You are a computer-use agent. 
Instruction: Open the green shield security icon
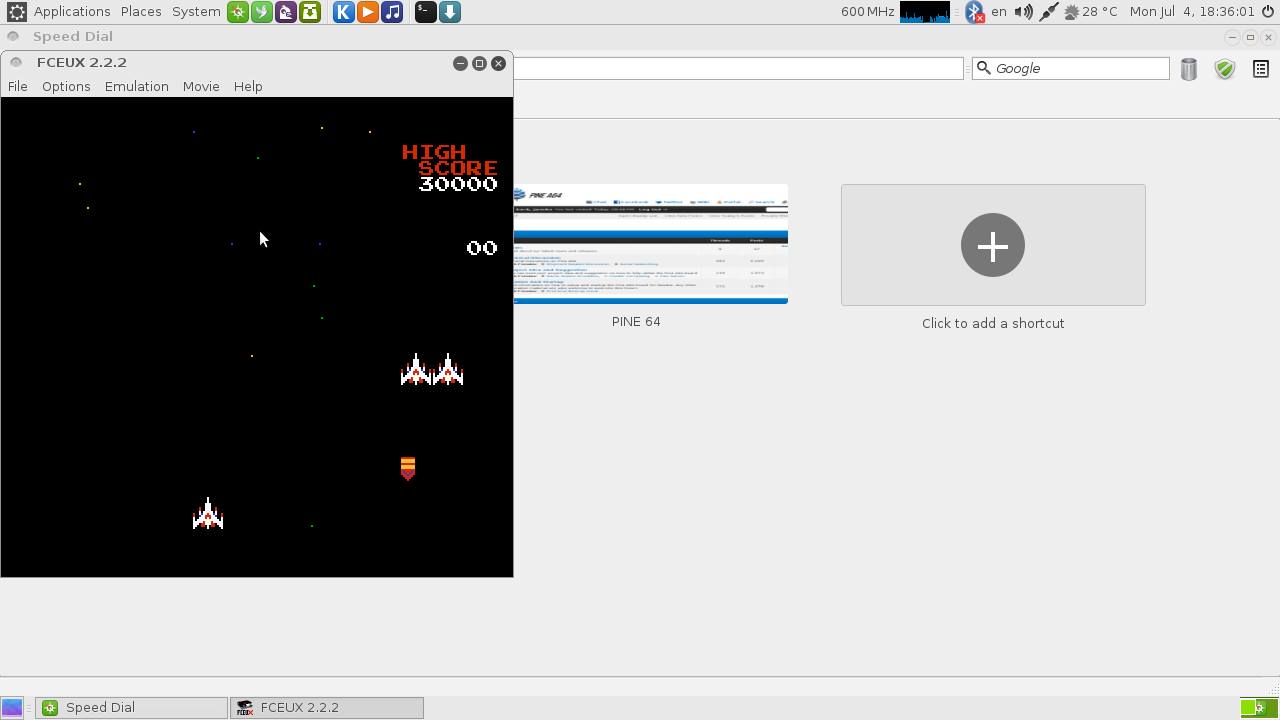tap(1224, 69)
